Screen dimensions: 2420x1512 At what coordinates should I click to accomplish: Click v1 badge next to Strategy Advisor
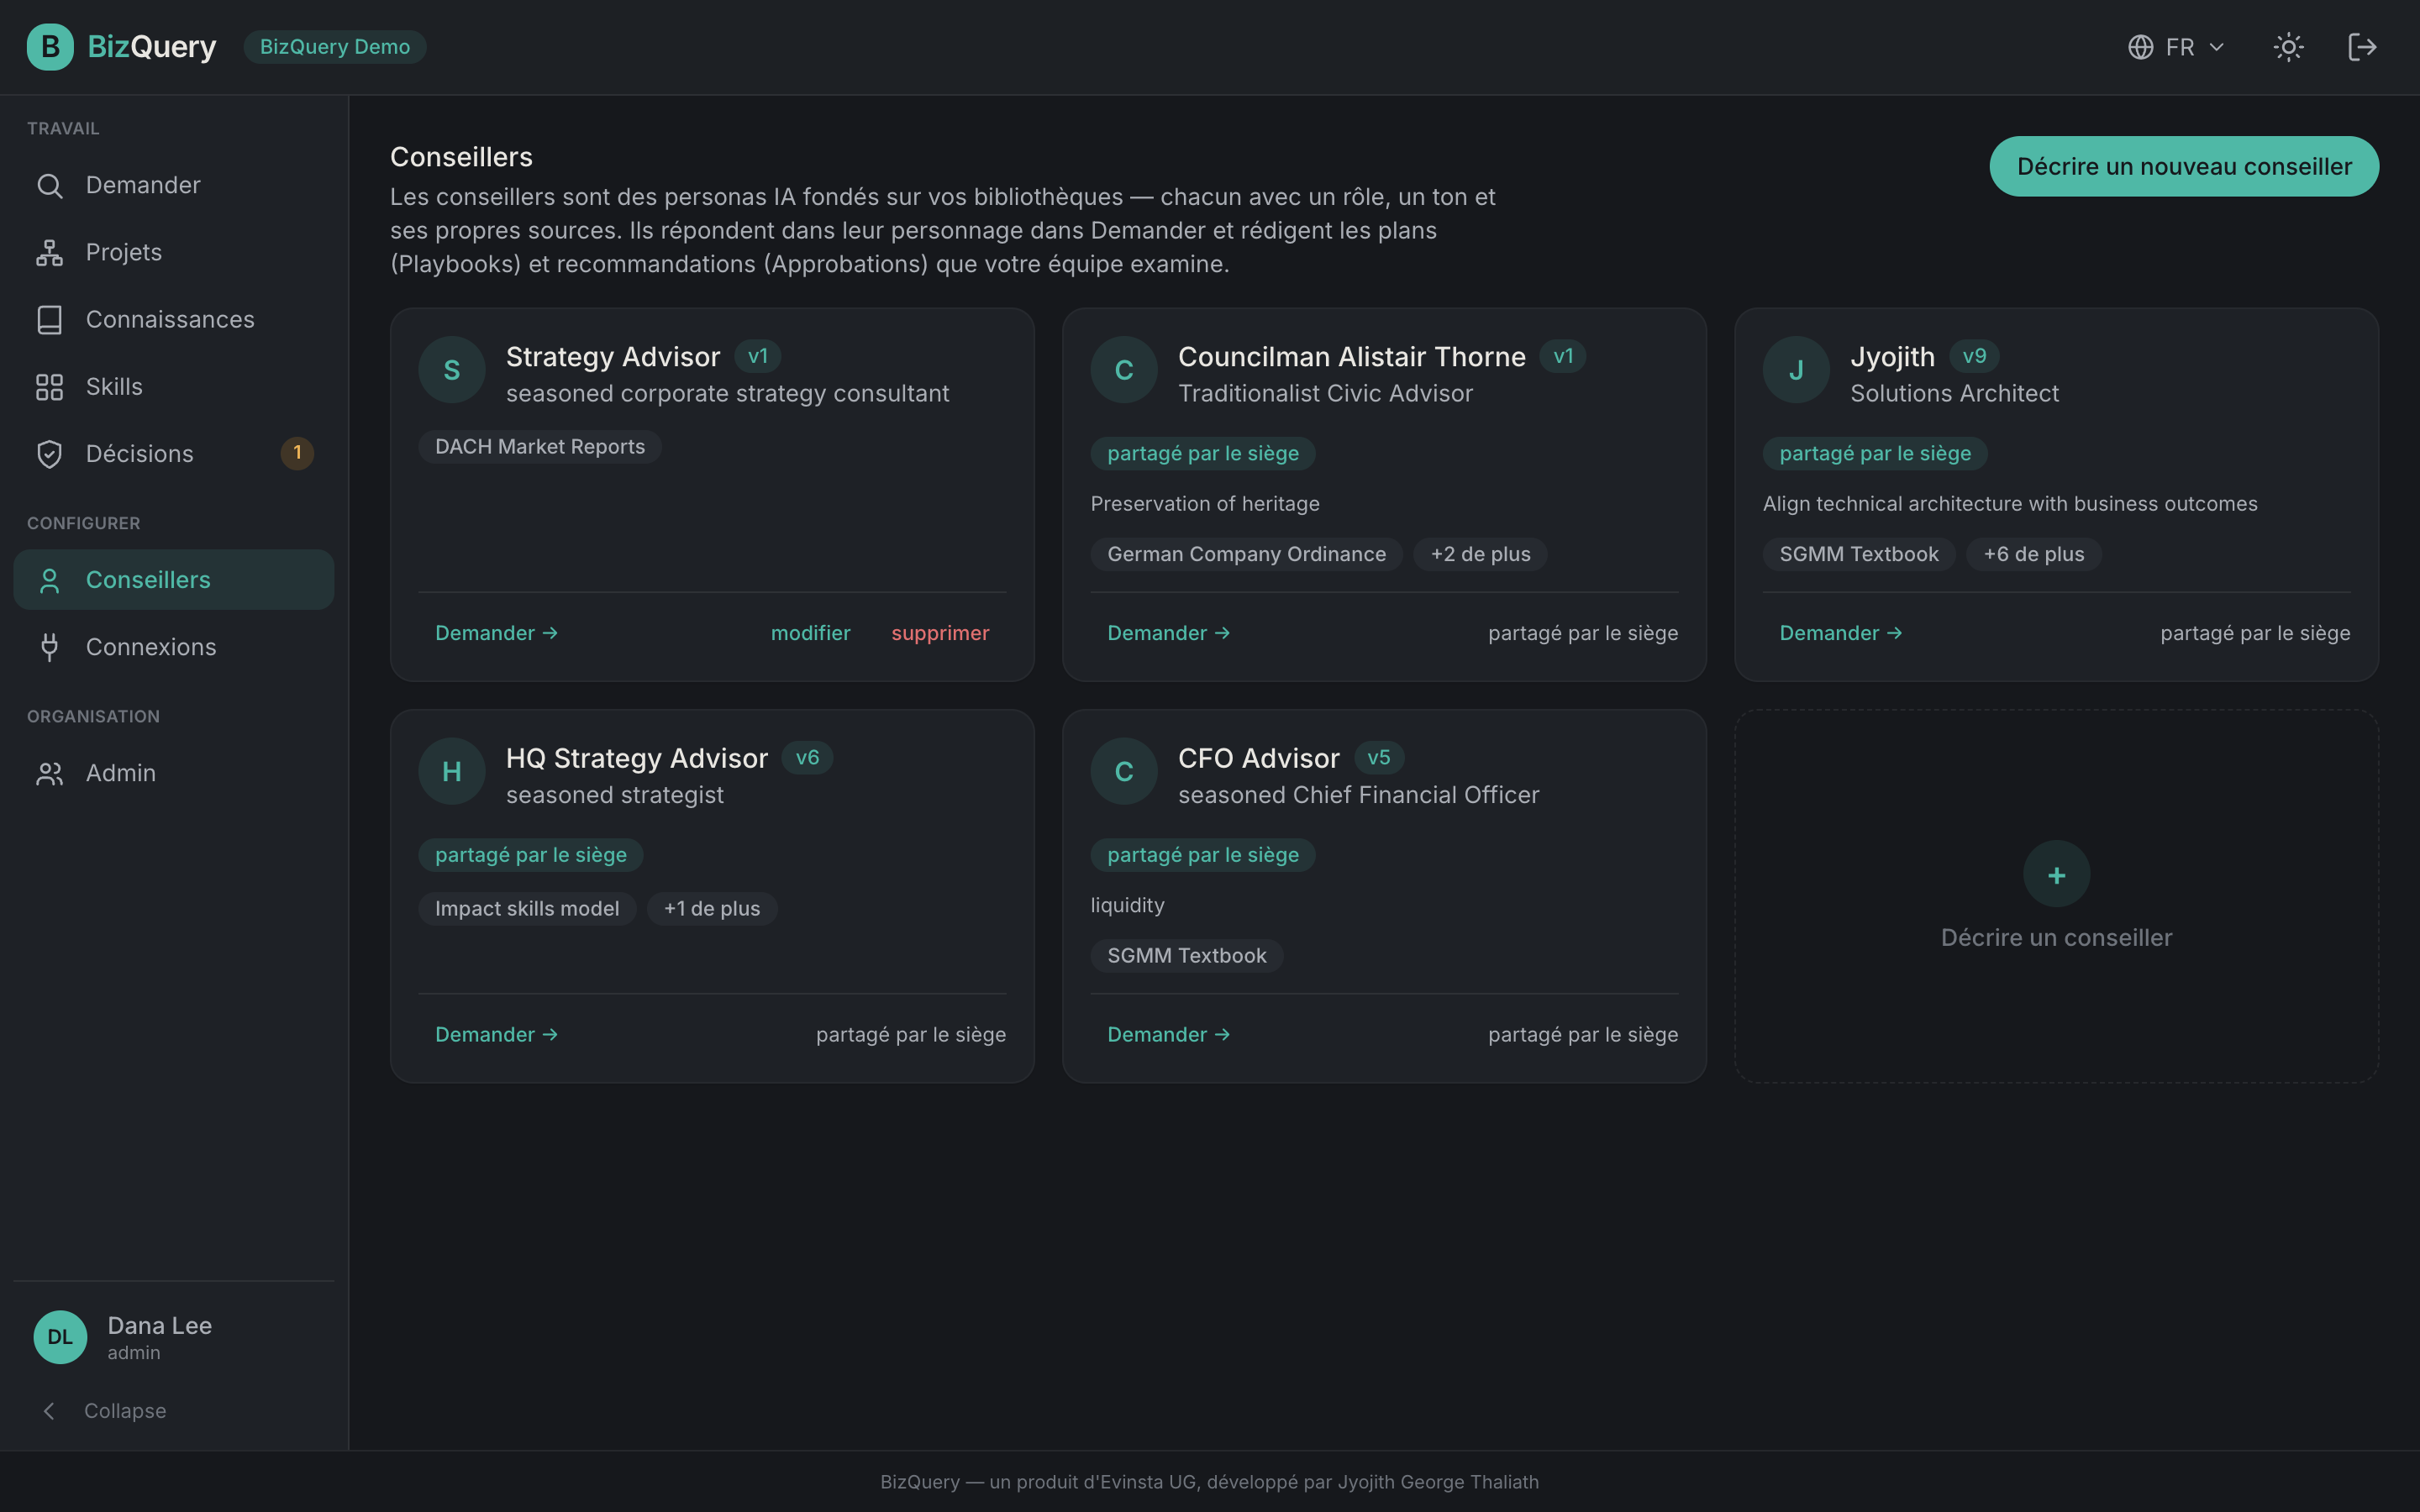pos(757,356)
